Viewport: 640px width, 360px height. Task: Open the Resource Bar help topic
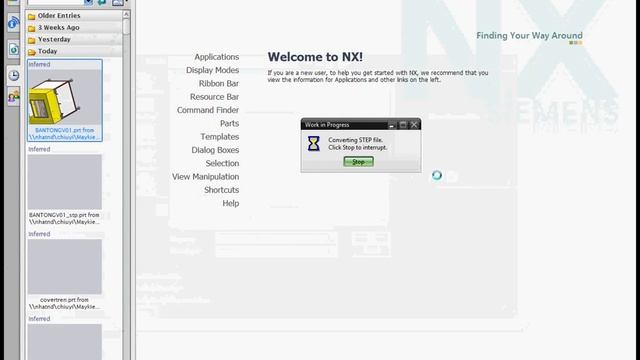click(x=214, y=97)
